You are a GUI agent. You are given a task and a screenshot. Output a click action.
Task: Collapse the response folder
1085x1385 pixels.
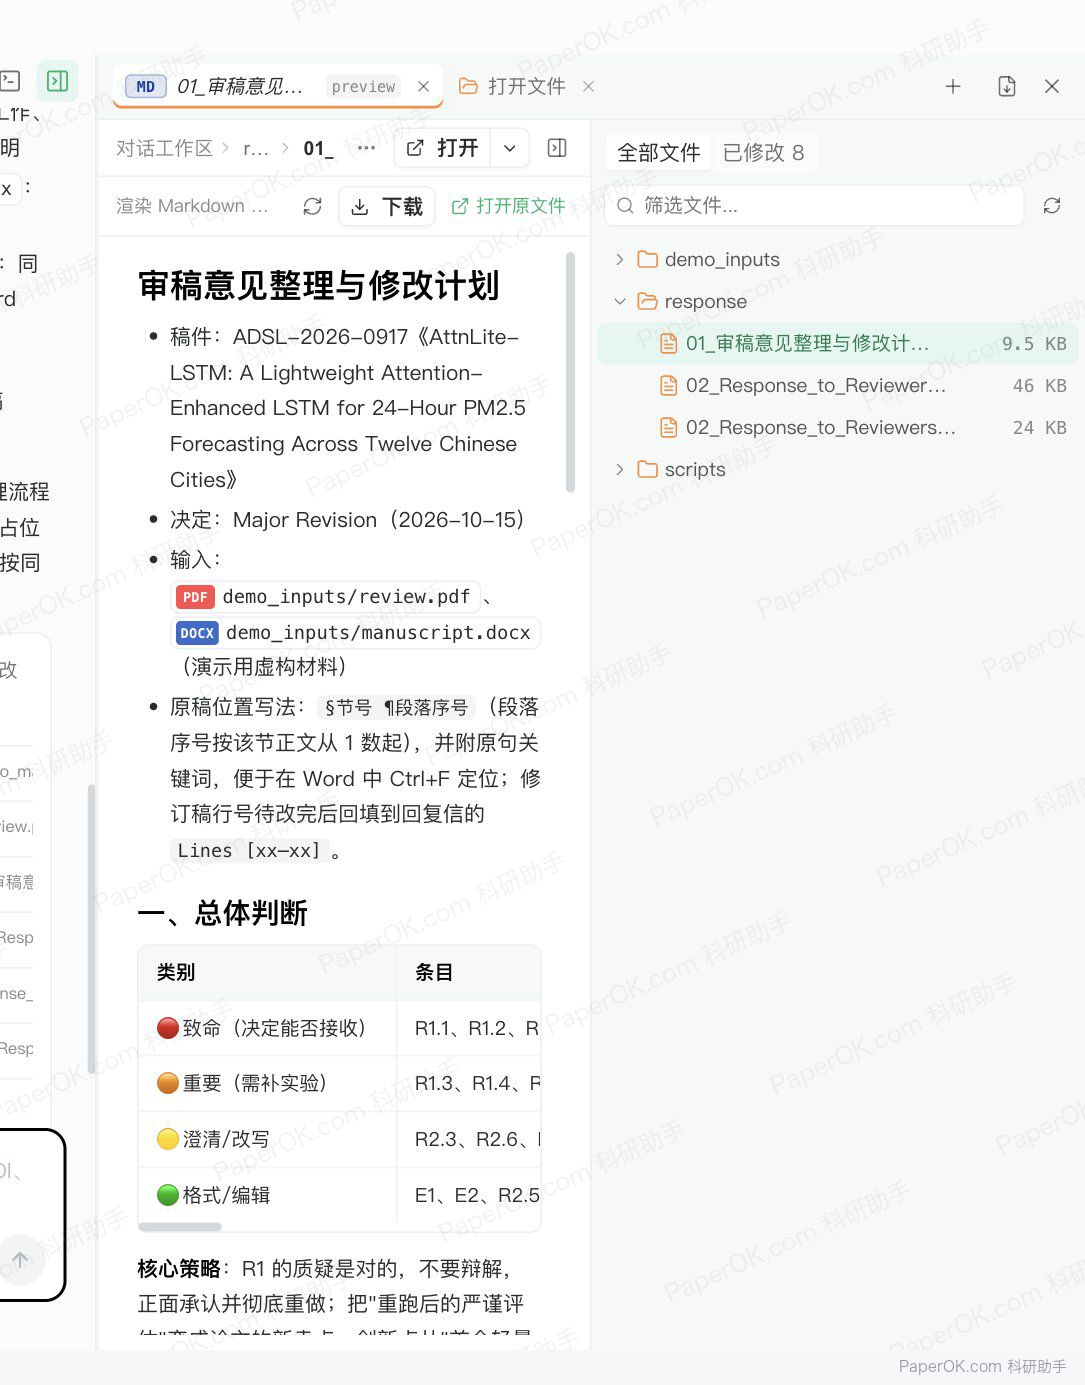point(620,301)
